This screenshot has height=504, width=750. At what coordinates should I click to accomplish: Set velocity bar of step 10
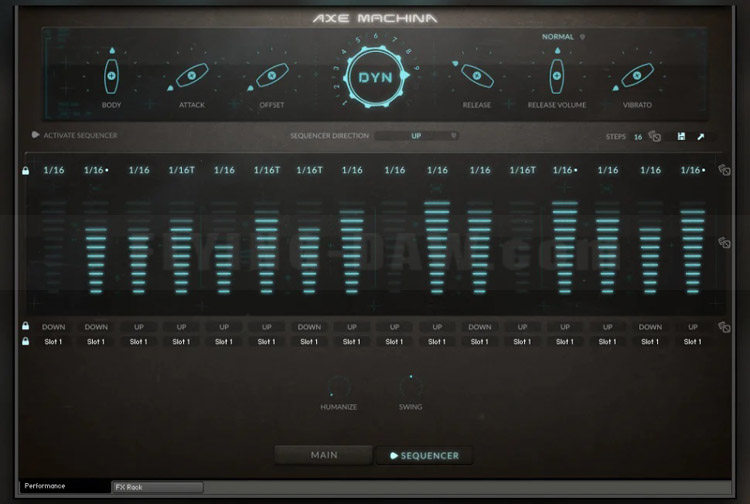pyautogui.click(x=437, y=247)
